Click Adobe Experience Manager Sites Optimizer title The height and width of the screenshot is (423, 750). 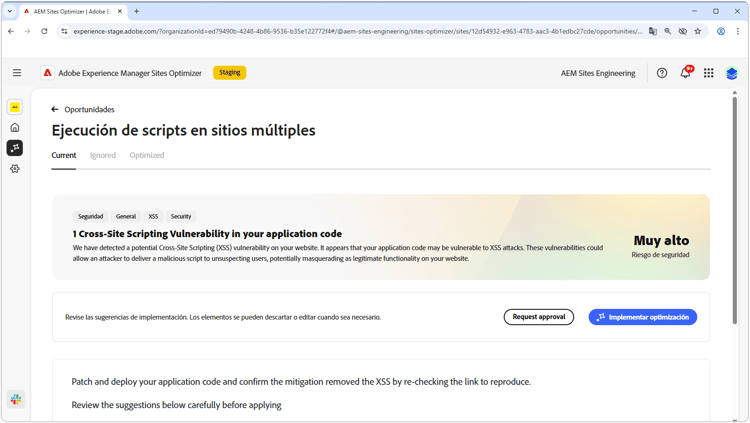click(130, 73)
